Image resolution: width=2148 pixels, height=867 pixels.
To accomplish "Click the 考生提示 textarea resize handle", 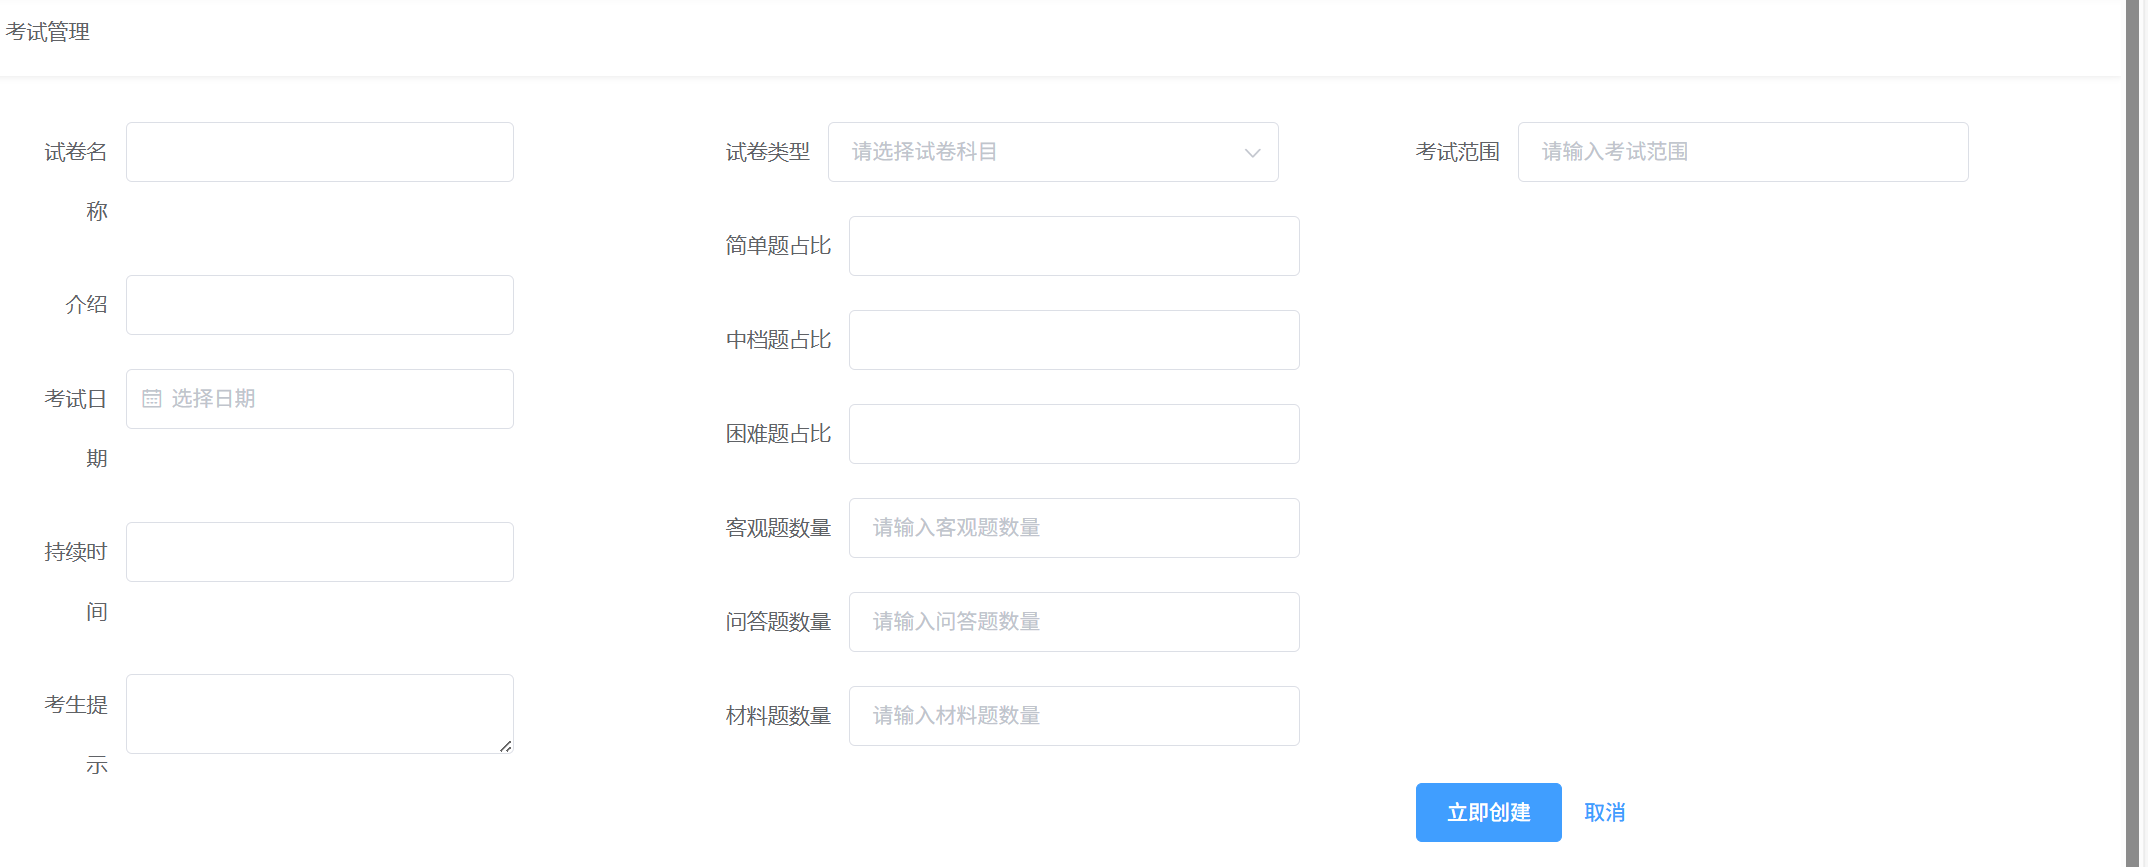I will pos(506,746).
